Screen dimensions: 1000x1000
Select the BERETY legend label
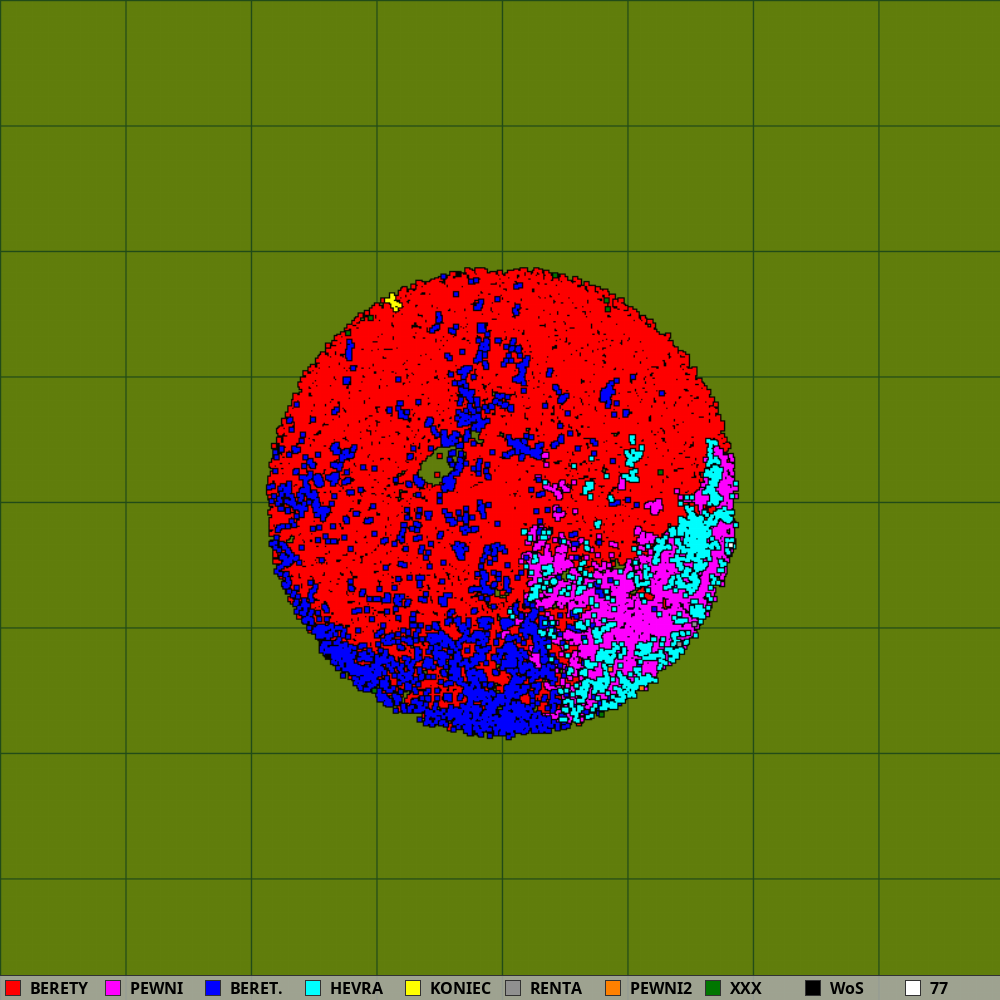tap(59, 989)
